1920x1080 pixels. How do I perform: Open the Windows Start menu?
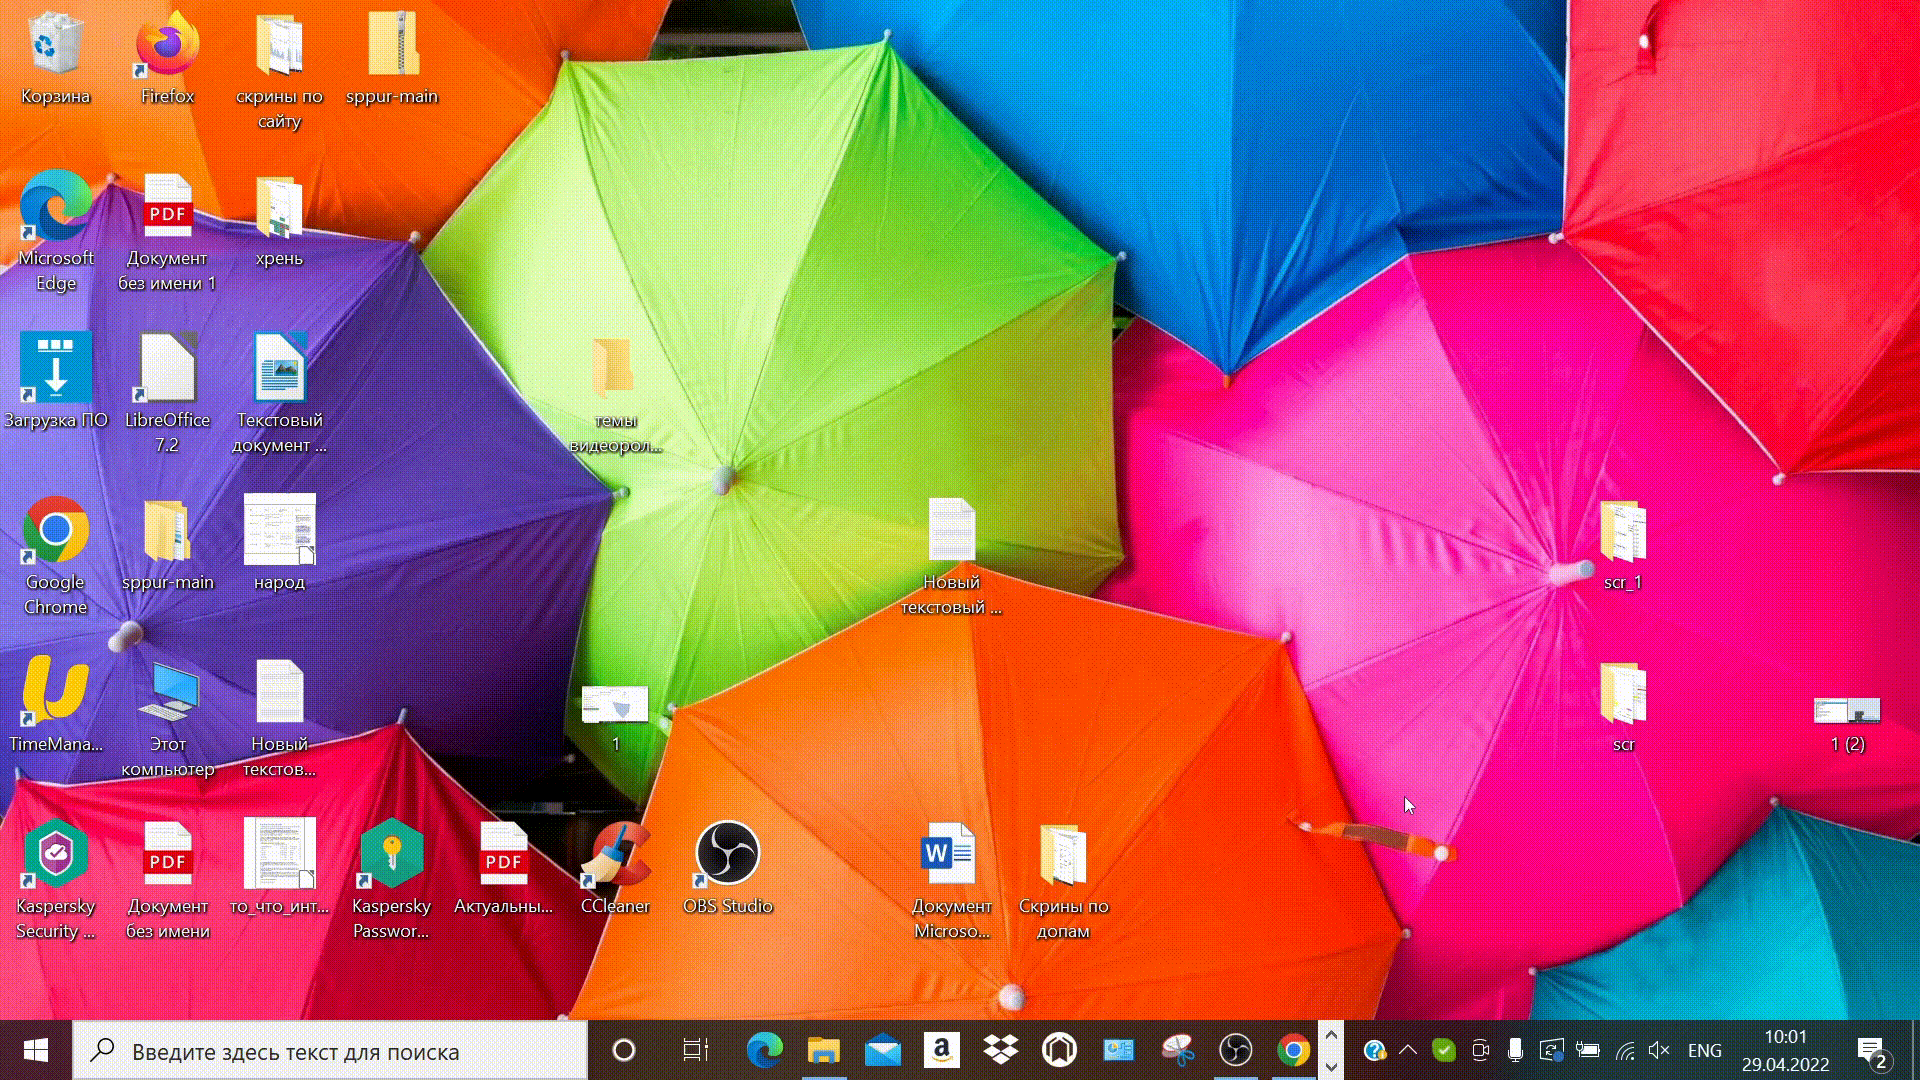[36, 1050]
